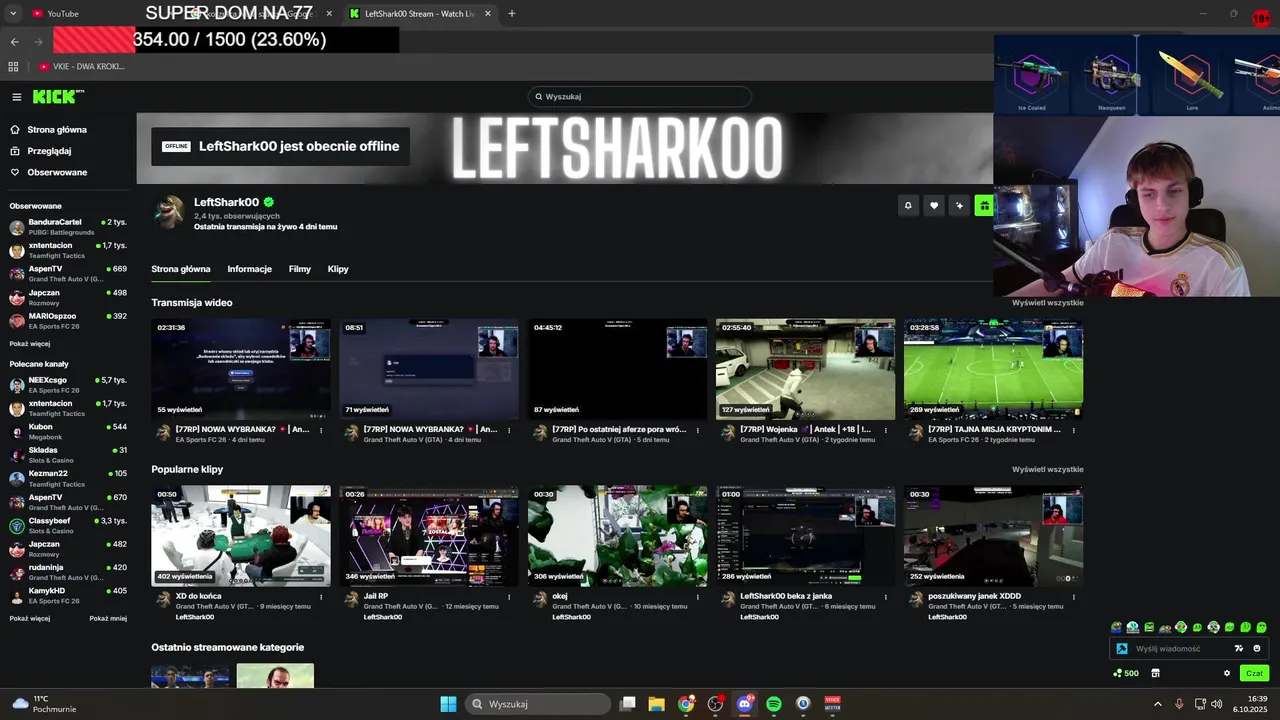Open the LeftShark00 channel avatar
The image size is (1280, 720).
(169, 212)
